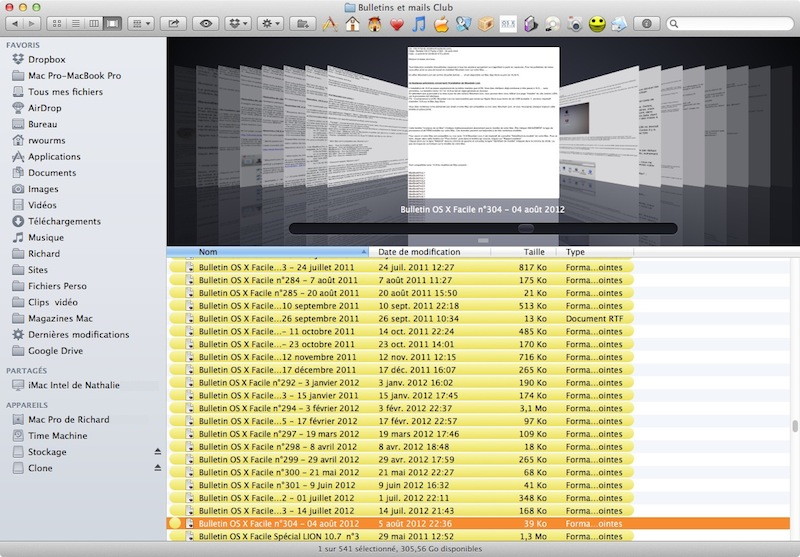The width and height of the screenshot is (800, 557).
Task: Select Bulletin OS X Facile n°300 – 21 mai 2012
Action: [x=401, y=472]
